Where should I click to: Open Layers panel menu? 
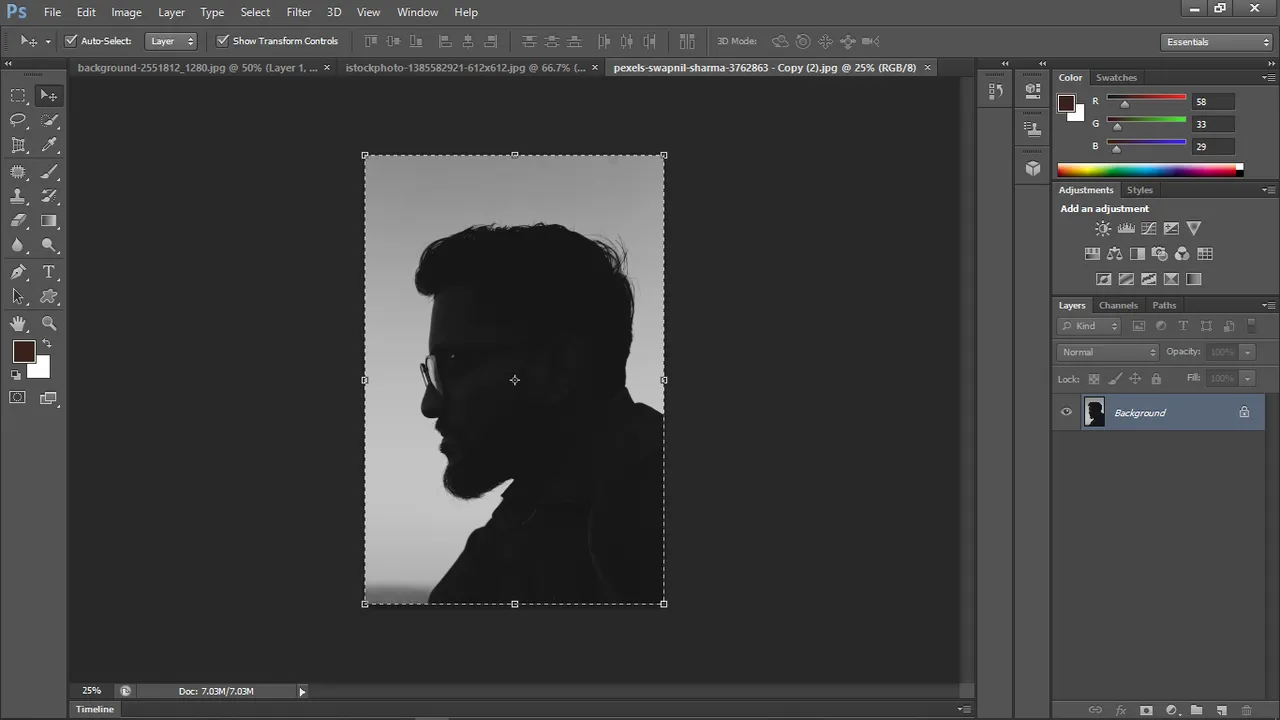1267,305
